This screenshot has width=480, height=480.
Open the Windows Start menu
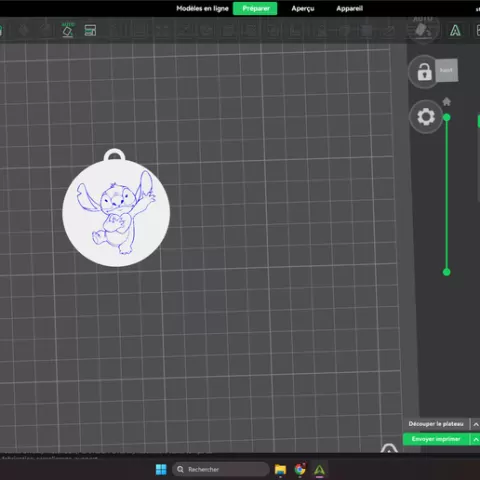pos(161,469)
